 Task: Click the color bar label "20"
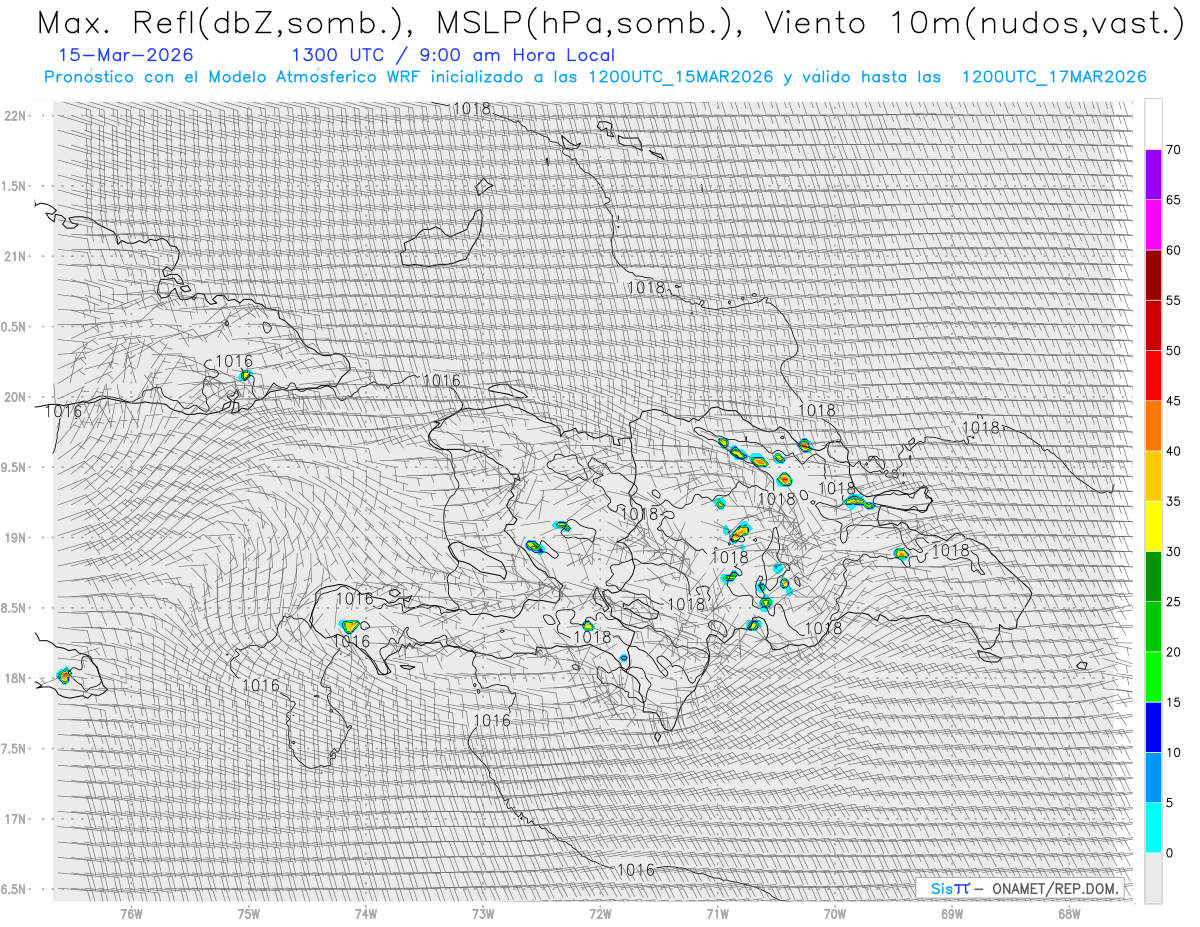click(x=1173, y=652)
